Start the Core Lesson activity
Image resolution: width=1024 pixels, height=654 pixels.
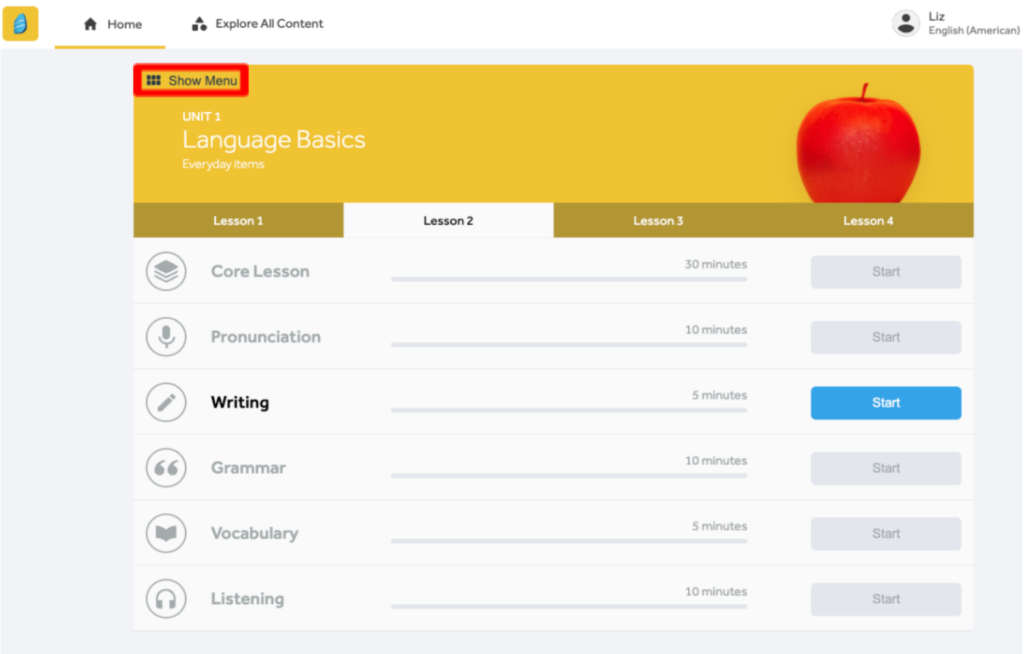pyautogui.click(x=886, y=272)
